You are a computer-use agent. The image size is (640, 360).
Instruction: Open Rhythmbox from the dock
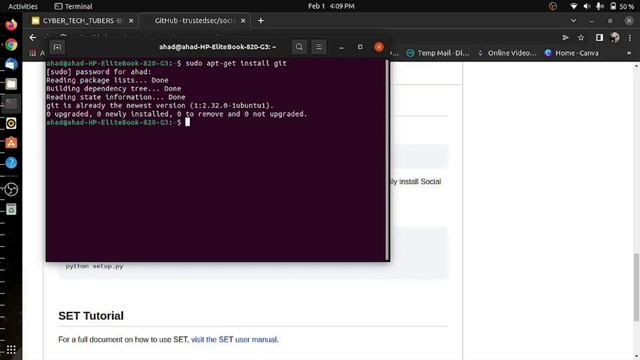tap(11, 123)
